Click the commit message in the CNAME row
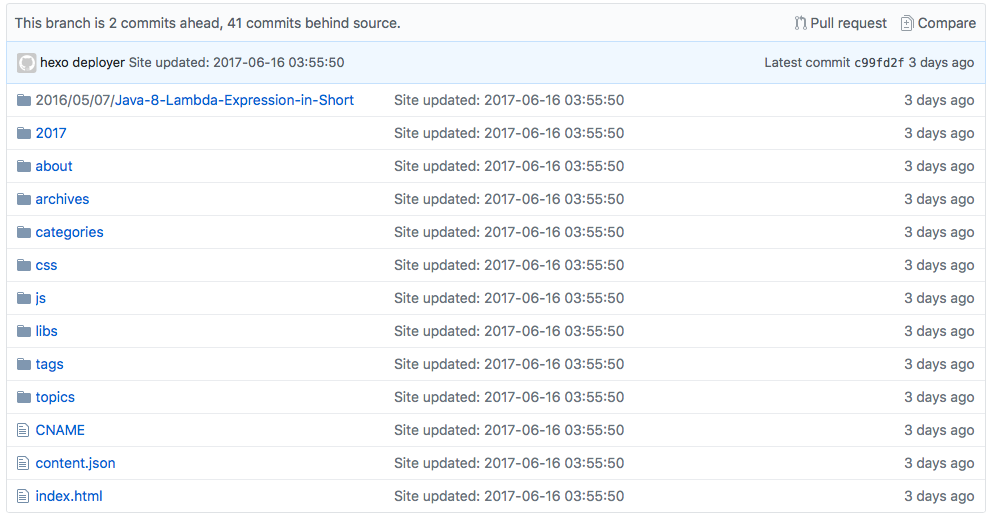 point(509,430)
